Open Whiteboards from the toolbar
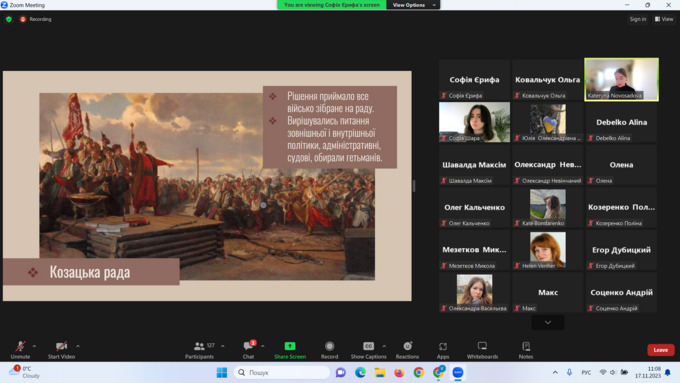Screen dimensions: 680x383 [x=482, y=350]
